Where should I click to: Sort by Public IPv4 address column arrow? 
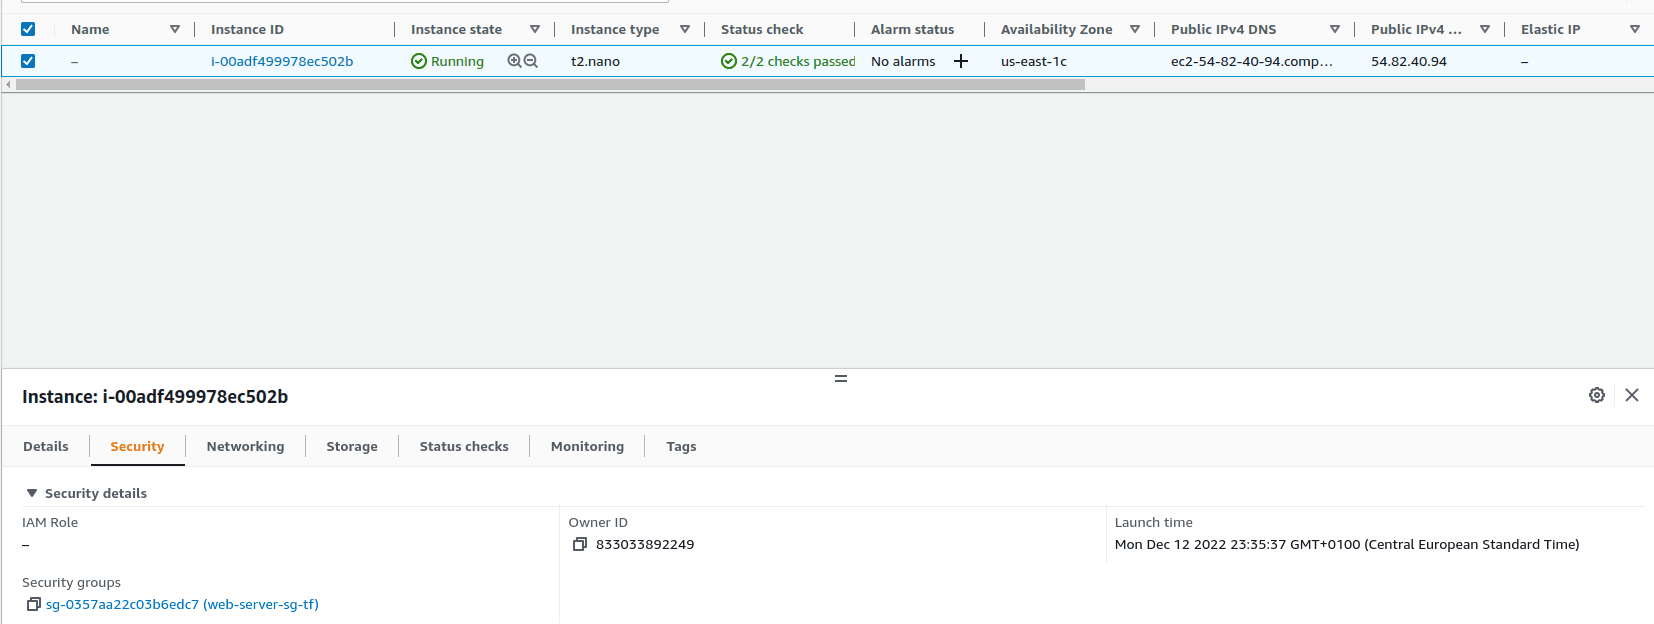[x=1485, y=29]
